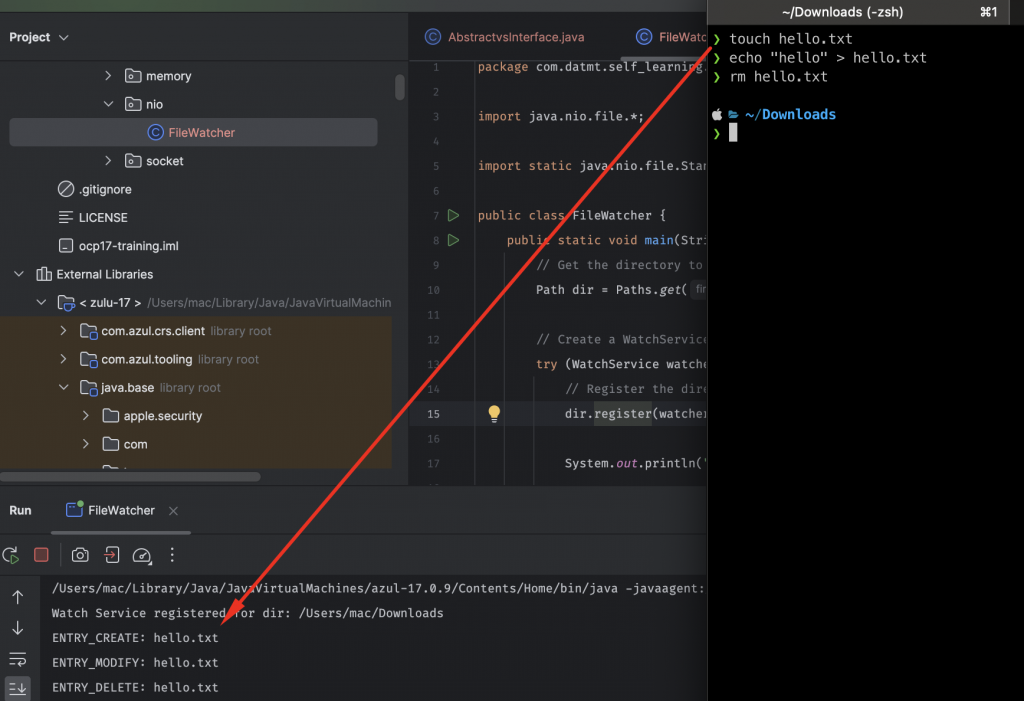This screenshot has height=701, width=1024.
Task: Select the socket package row
Action: coord(165,161)
